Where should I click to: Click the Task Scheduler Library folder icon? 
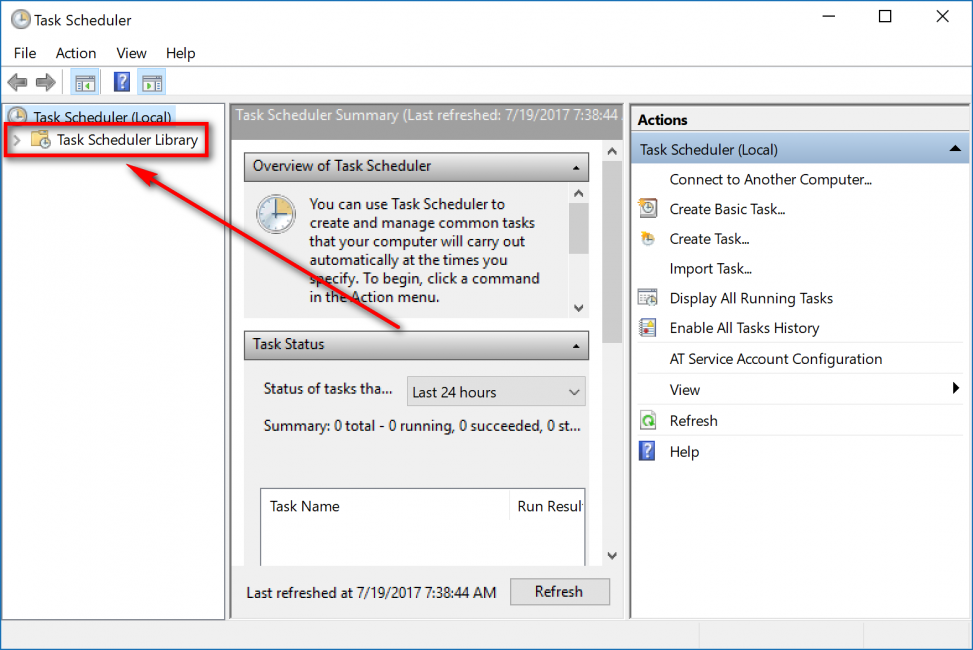tap(41, 140)
